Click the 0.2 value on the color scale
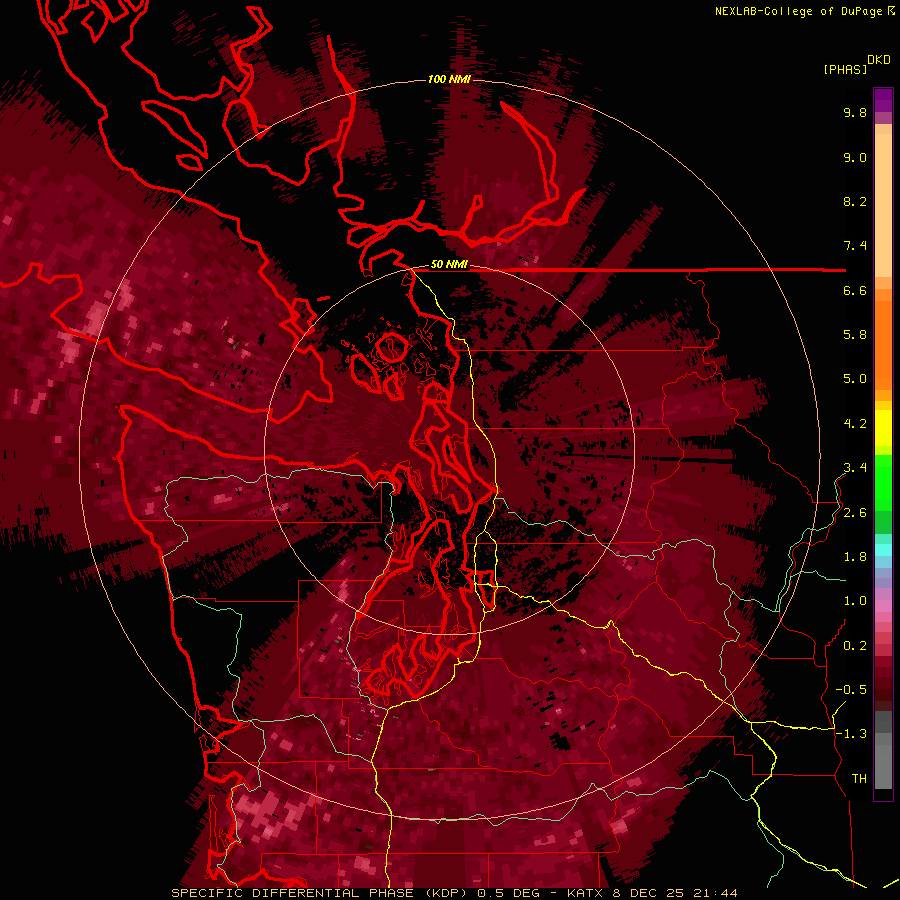 click(x=855, y=646)
